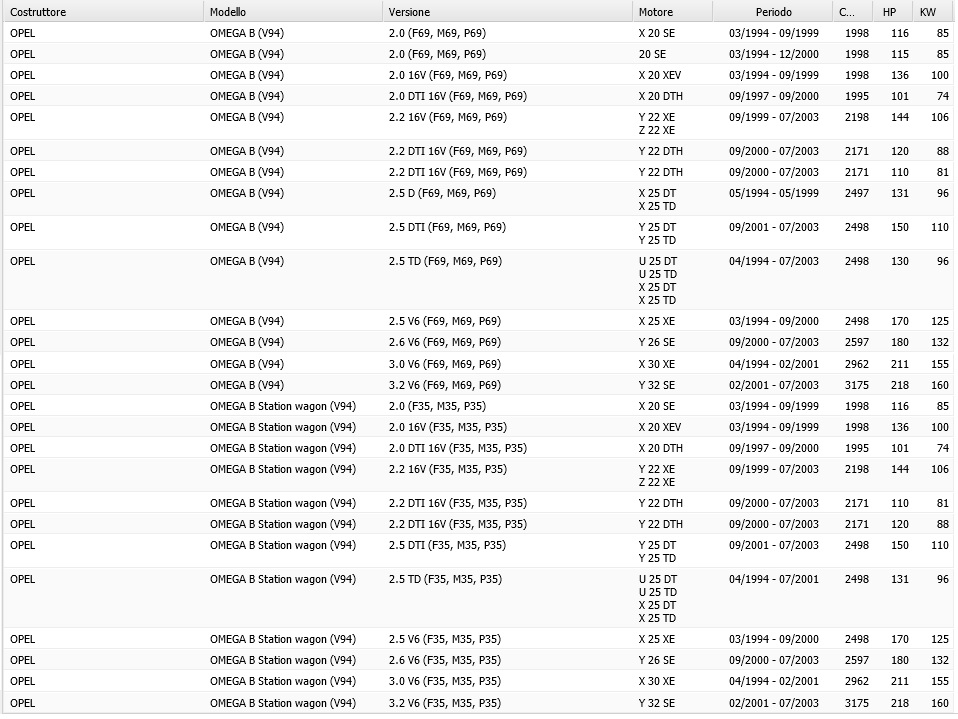Click HP value 130
The height and width of the screenshot is (719, 958).
coord(899,261)
